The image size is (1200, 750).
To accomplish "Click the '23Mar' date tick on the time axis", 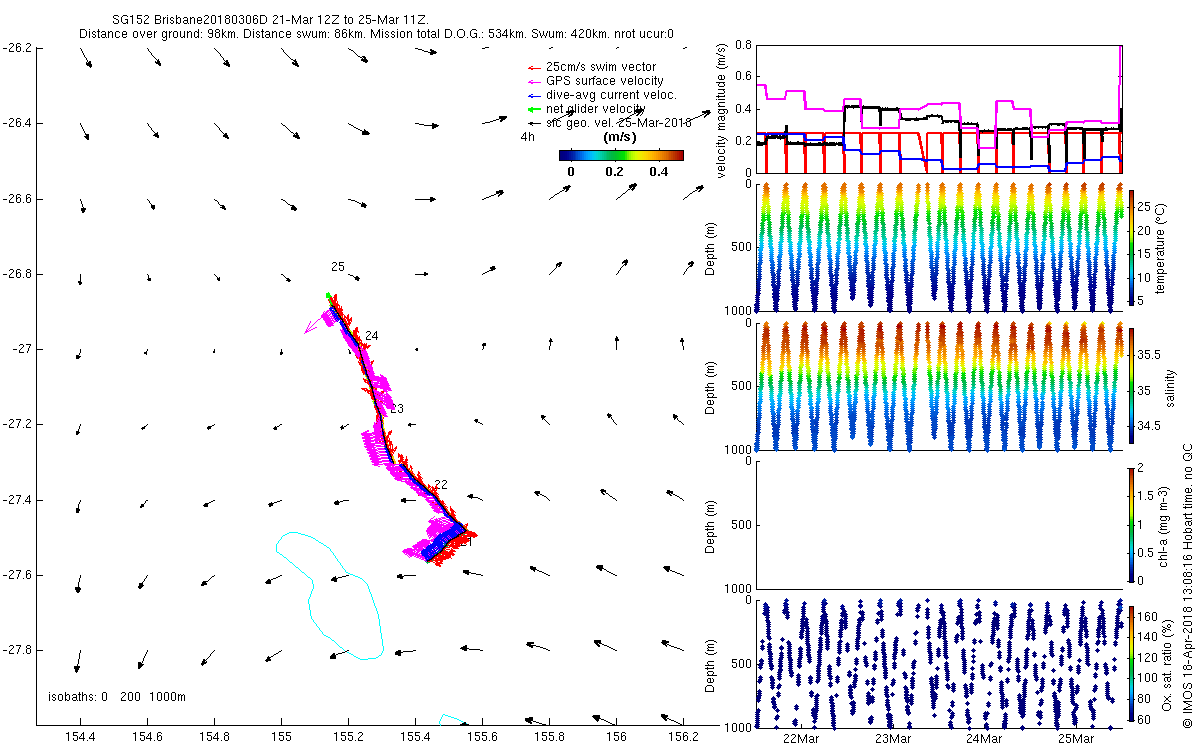I will coord(893,739).
